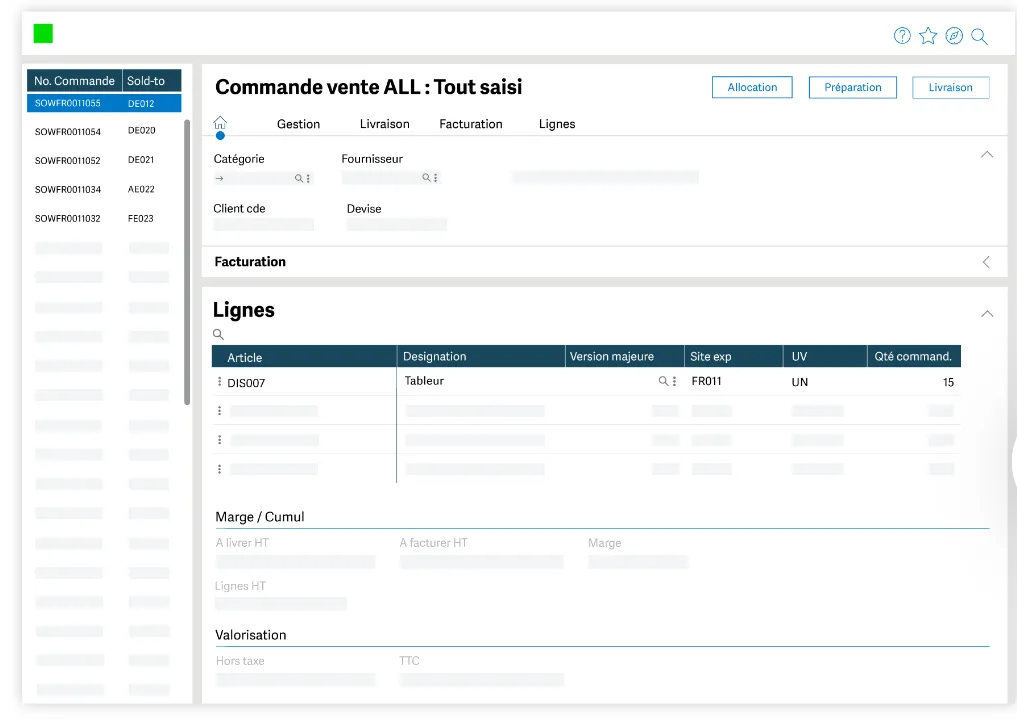Click the FE023 sold-to cell
This screenshot has width=1017, height=719.
pos(141,218)
